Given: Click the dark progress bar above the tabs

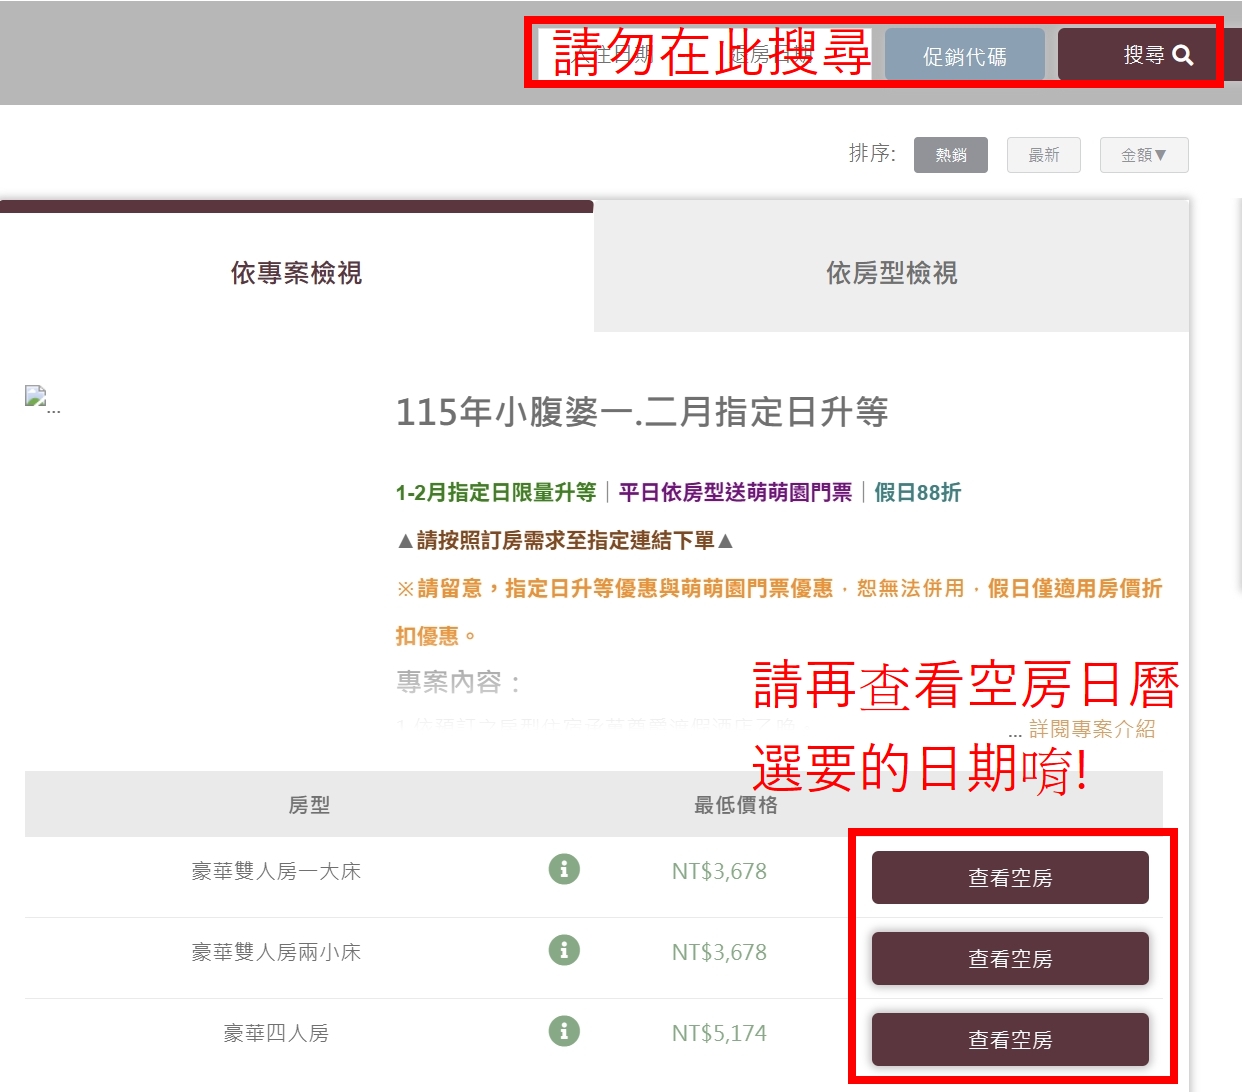Looking at the screenshot, I should 296,204.
